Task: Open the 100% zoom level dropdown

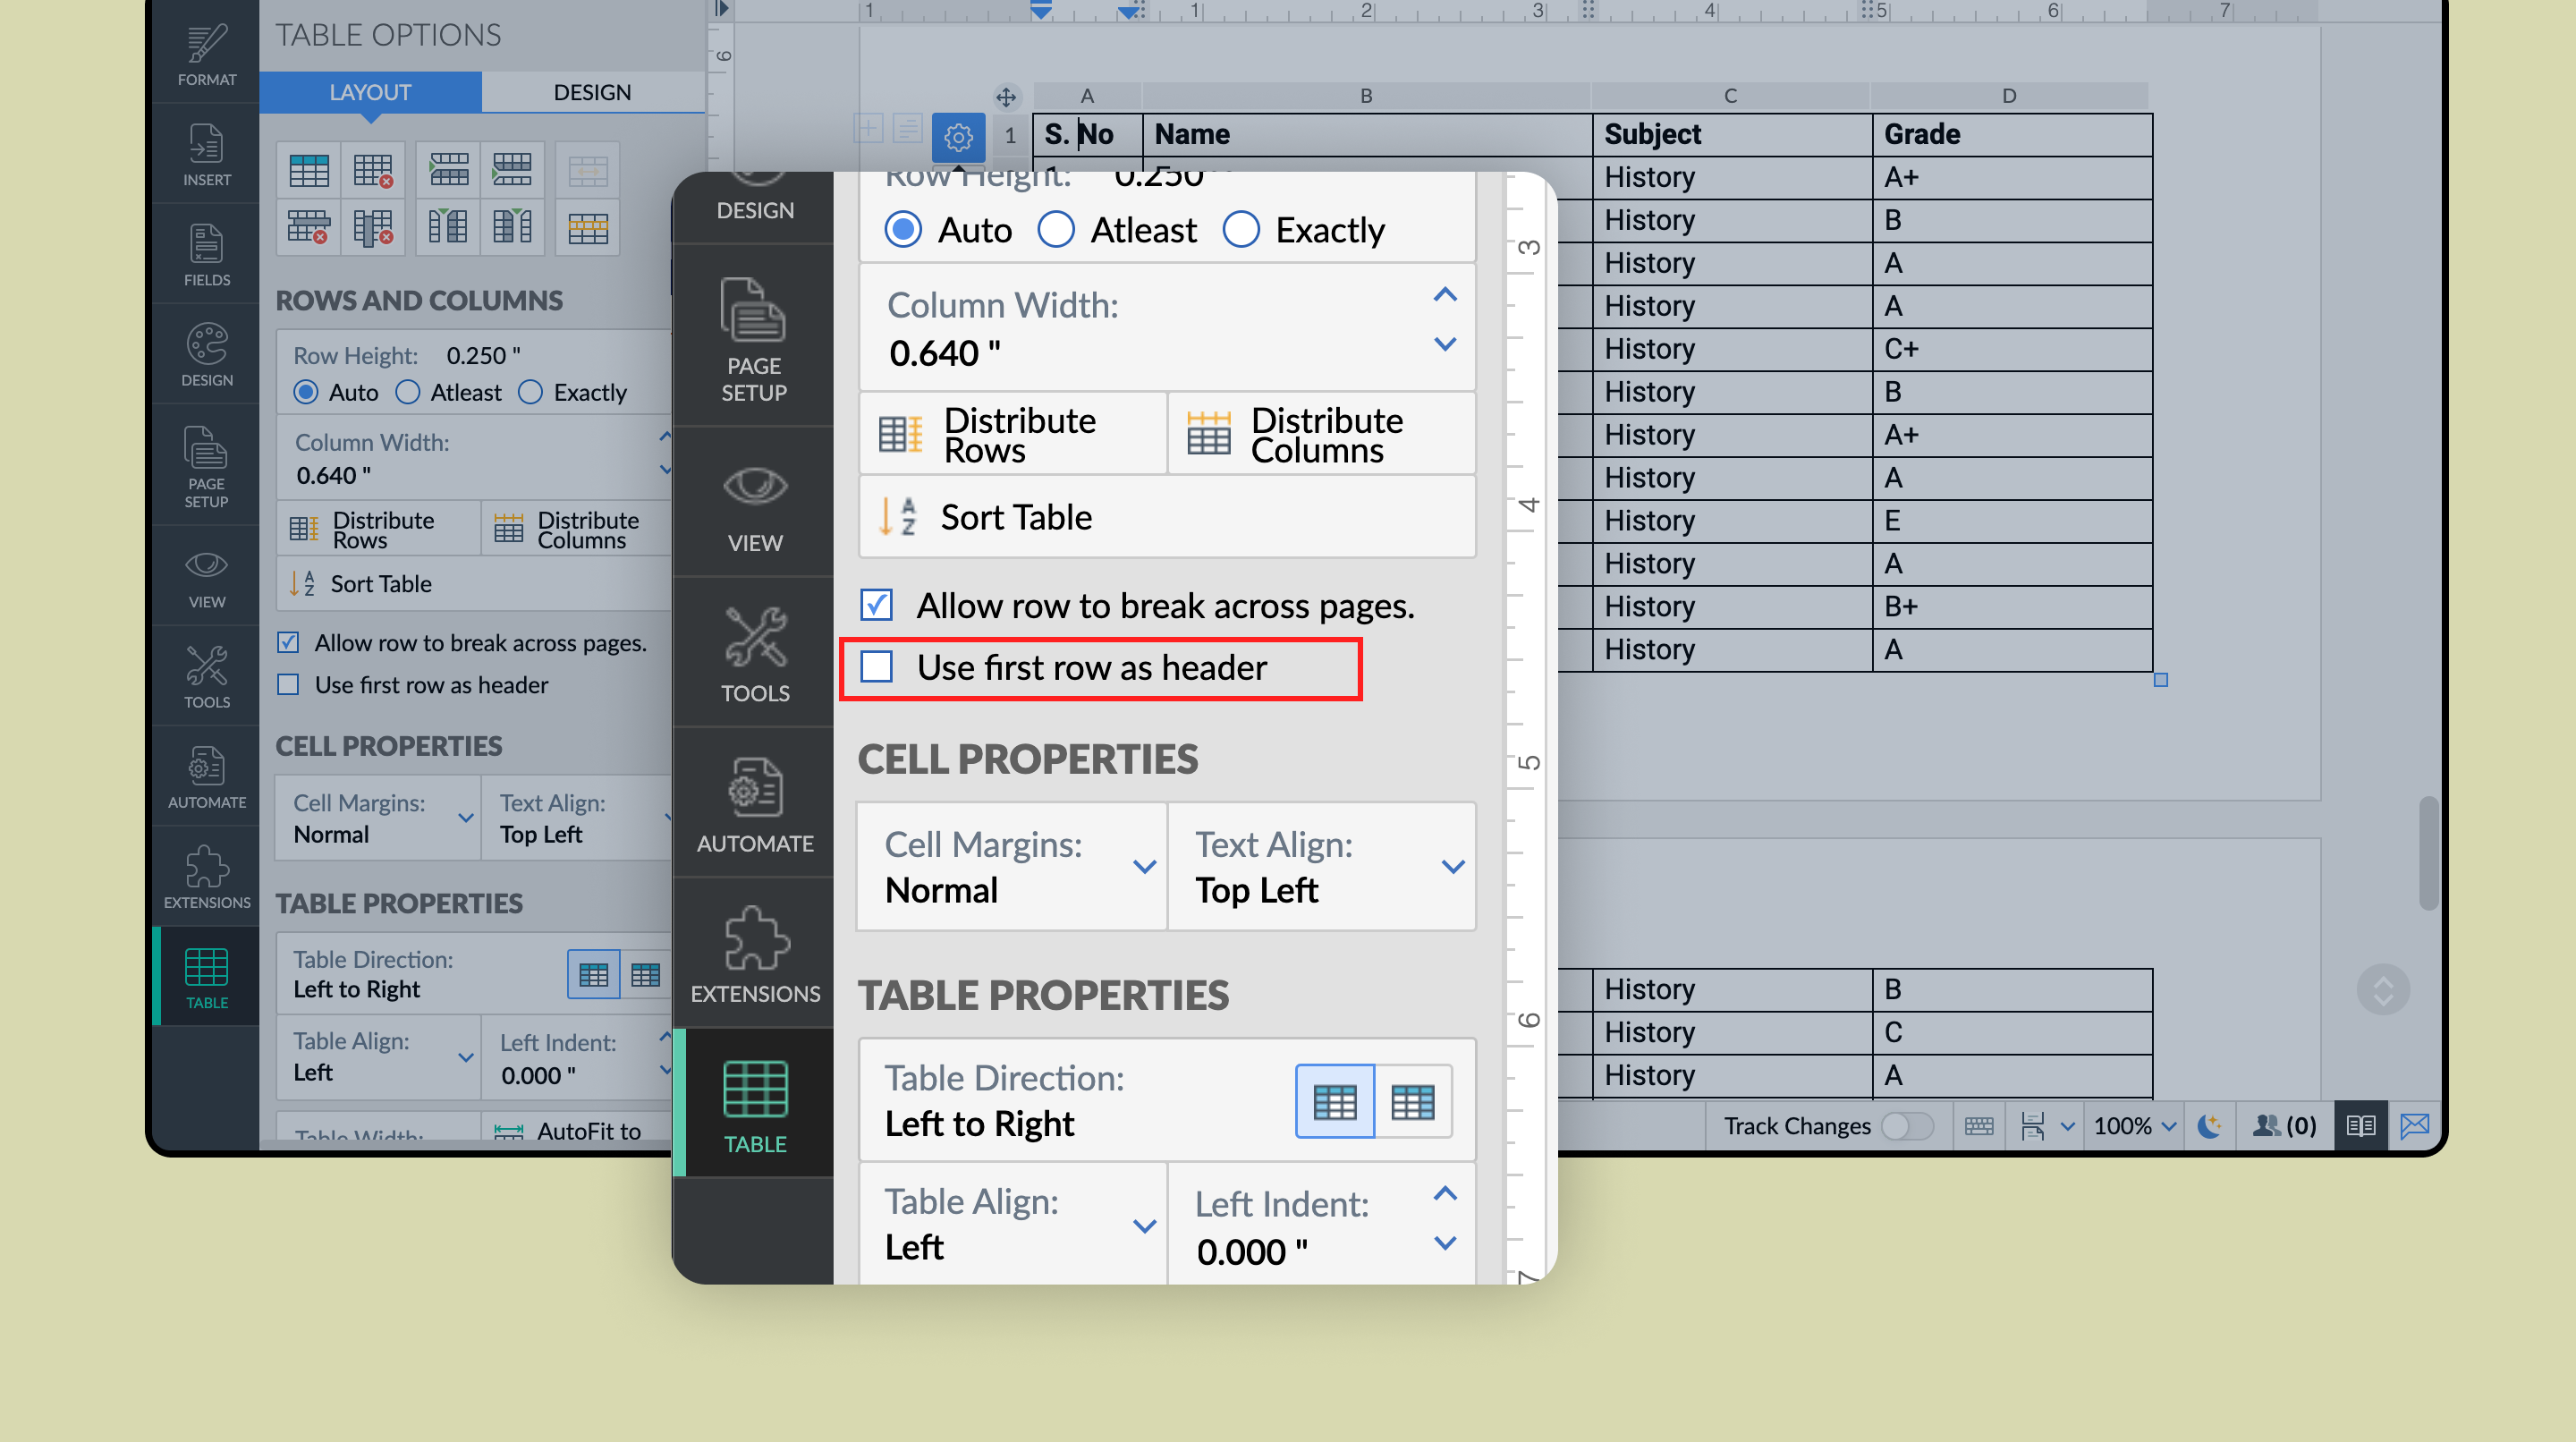Action: pyautogui.click(x=2134, y=1126)
